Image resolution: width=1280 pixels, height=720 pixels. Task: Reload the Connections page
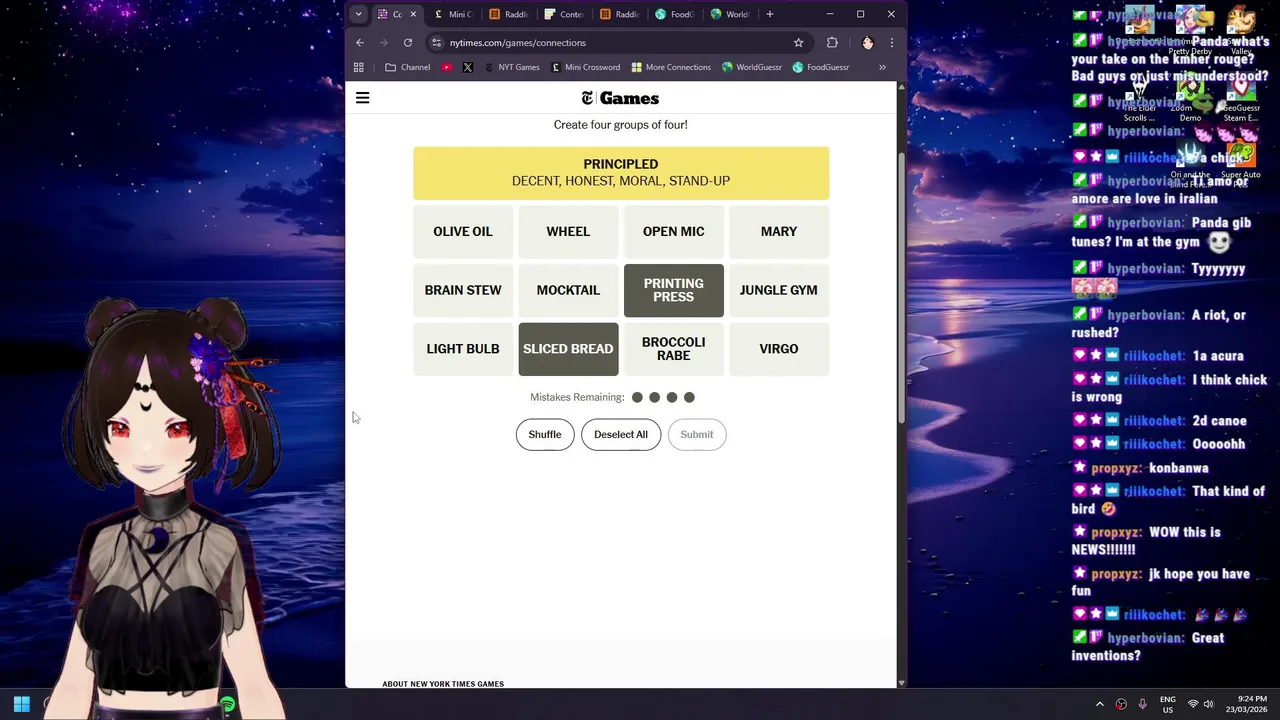pos(408,43)
